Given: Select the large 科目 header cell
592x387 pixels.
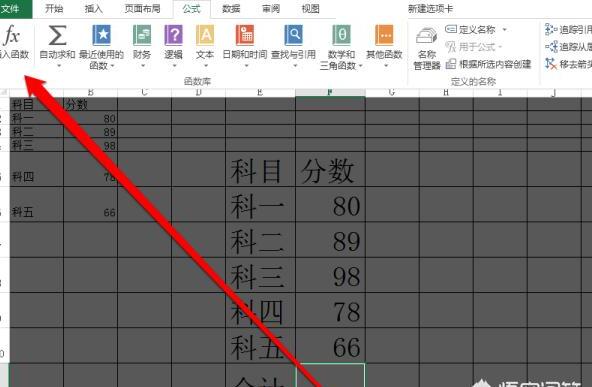Looking at the screenshot, I should click(261, 169).
